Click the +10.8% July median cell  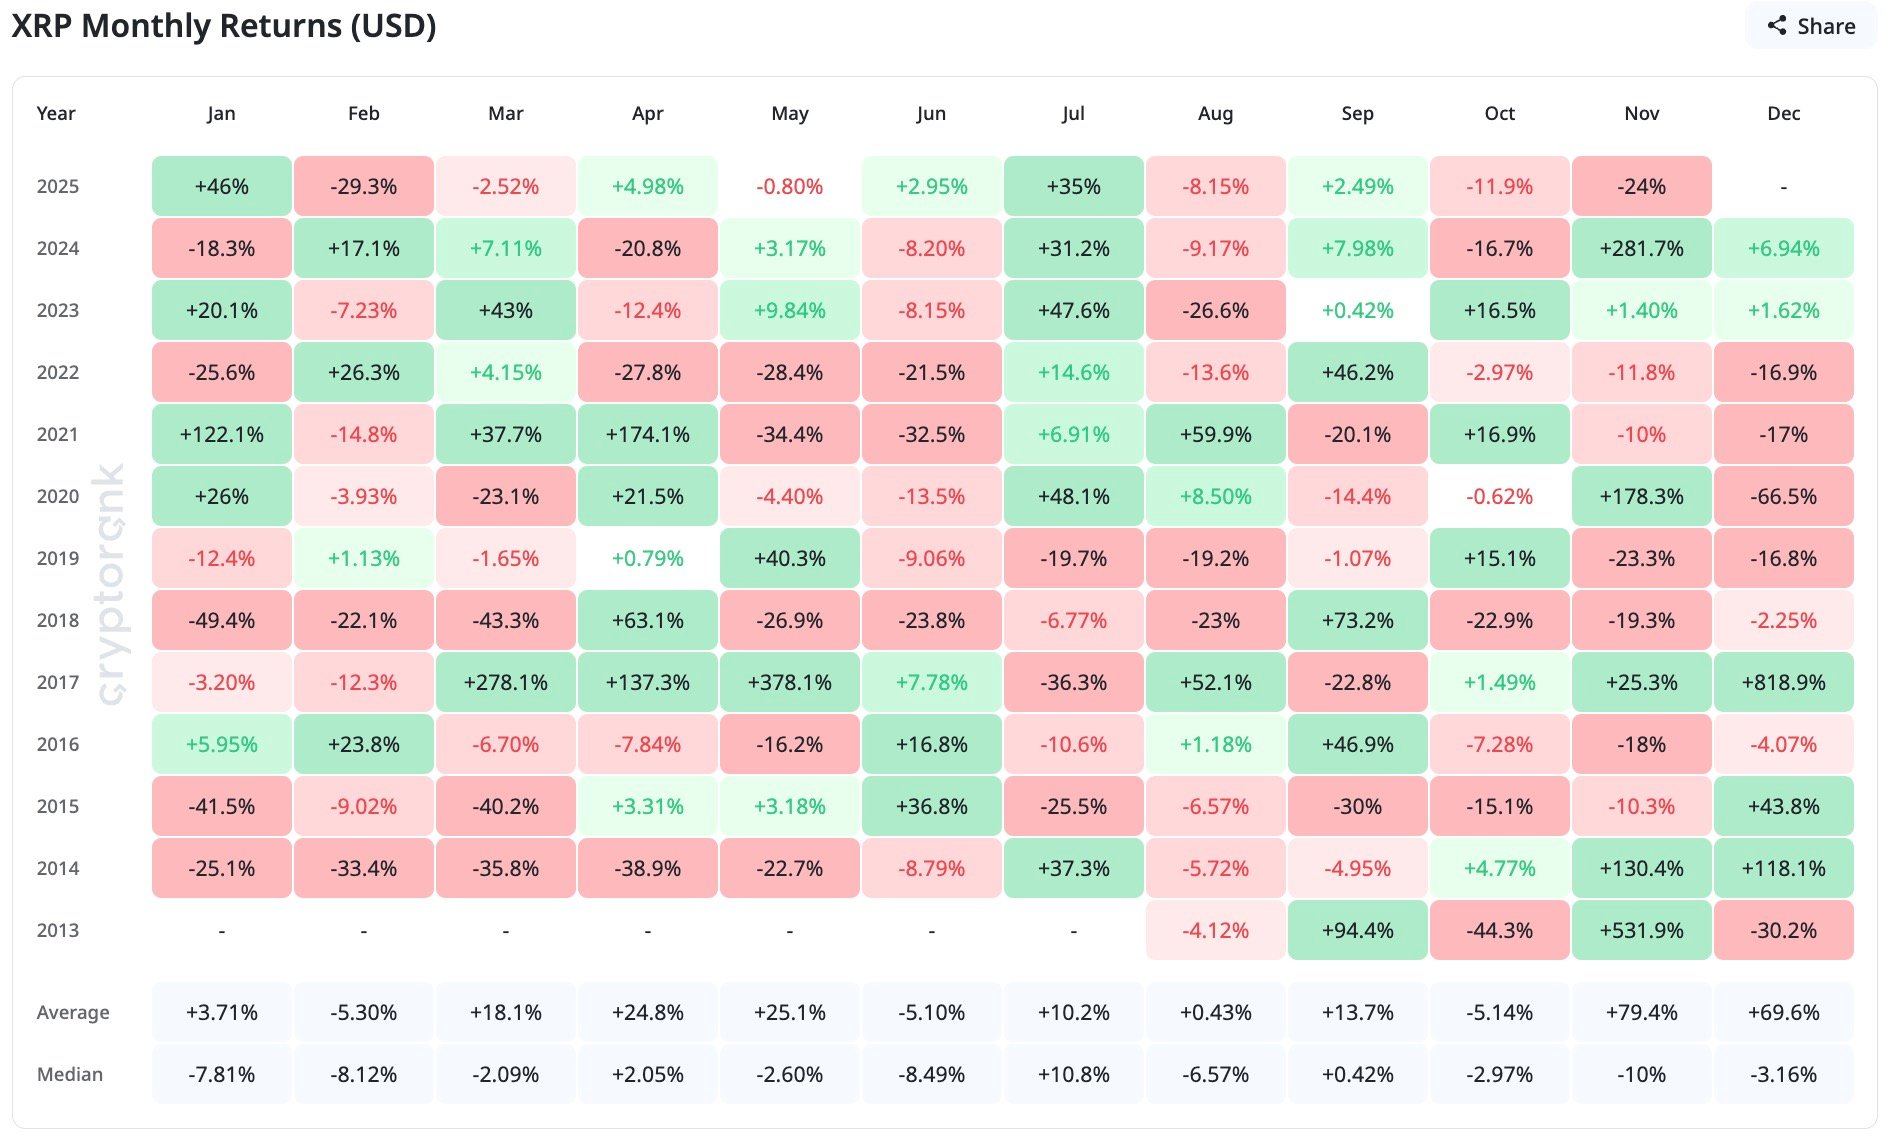point(1073,1075)
